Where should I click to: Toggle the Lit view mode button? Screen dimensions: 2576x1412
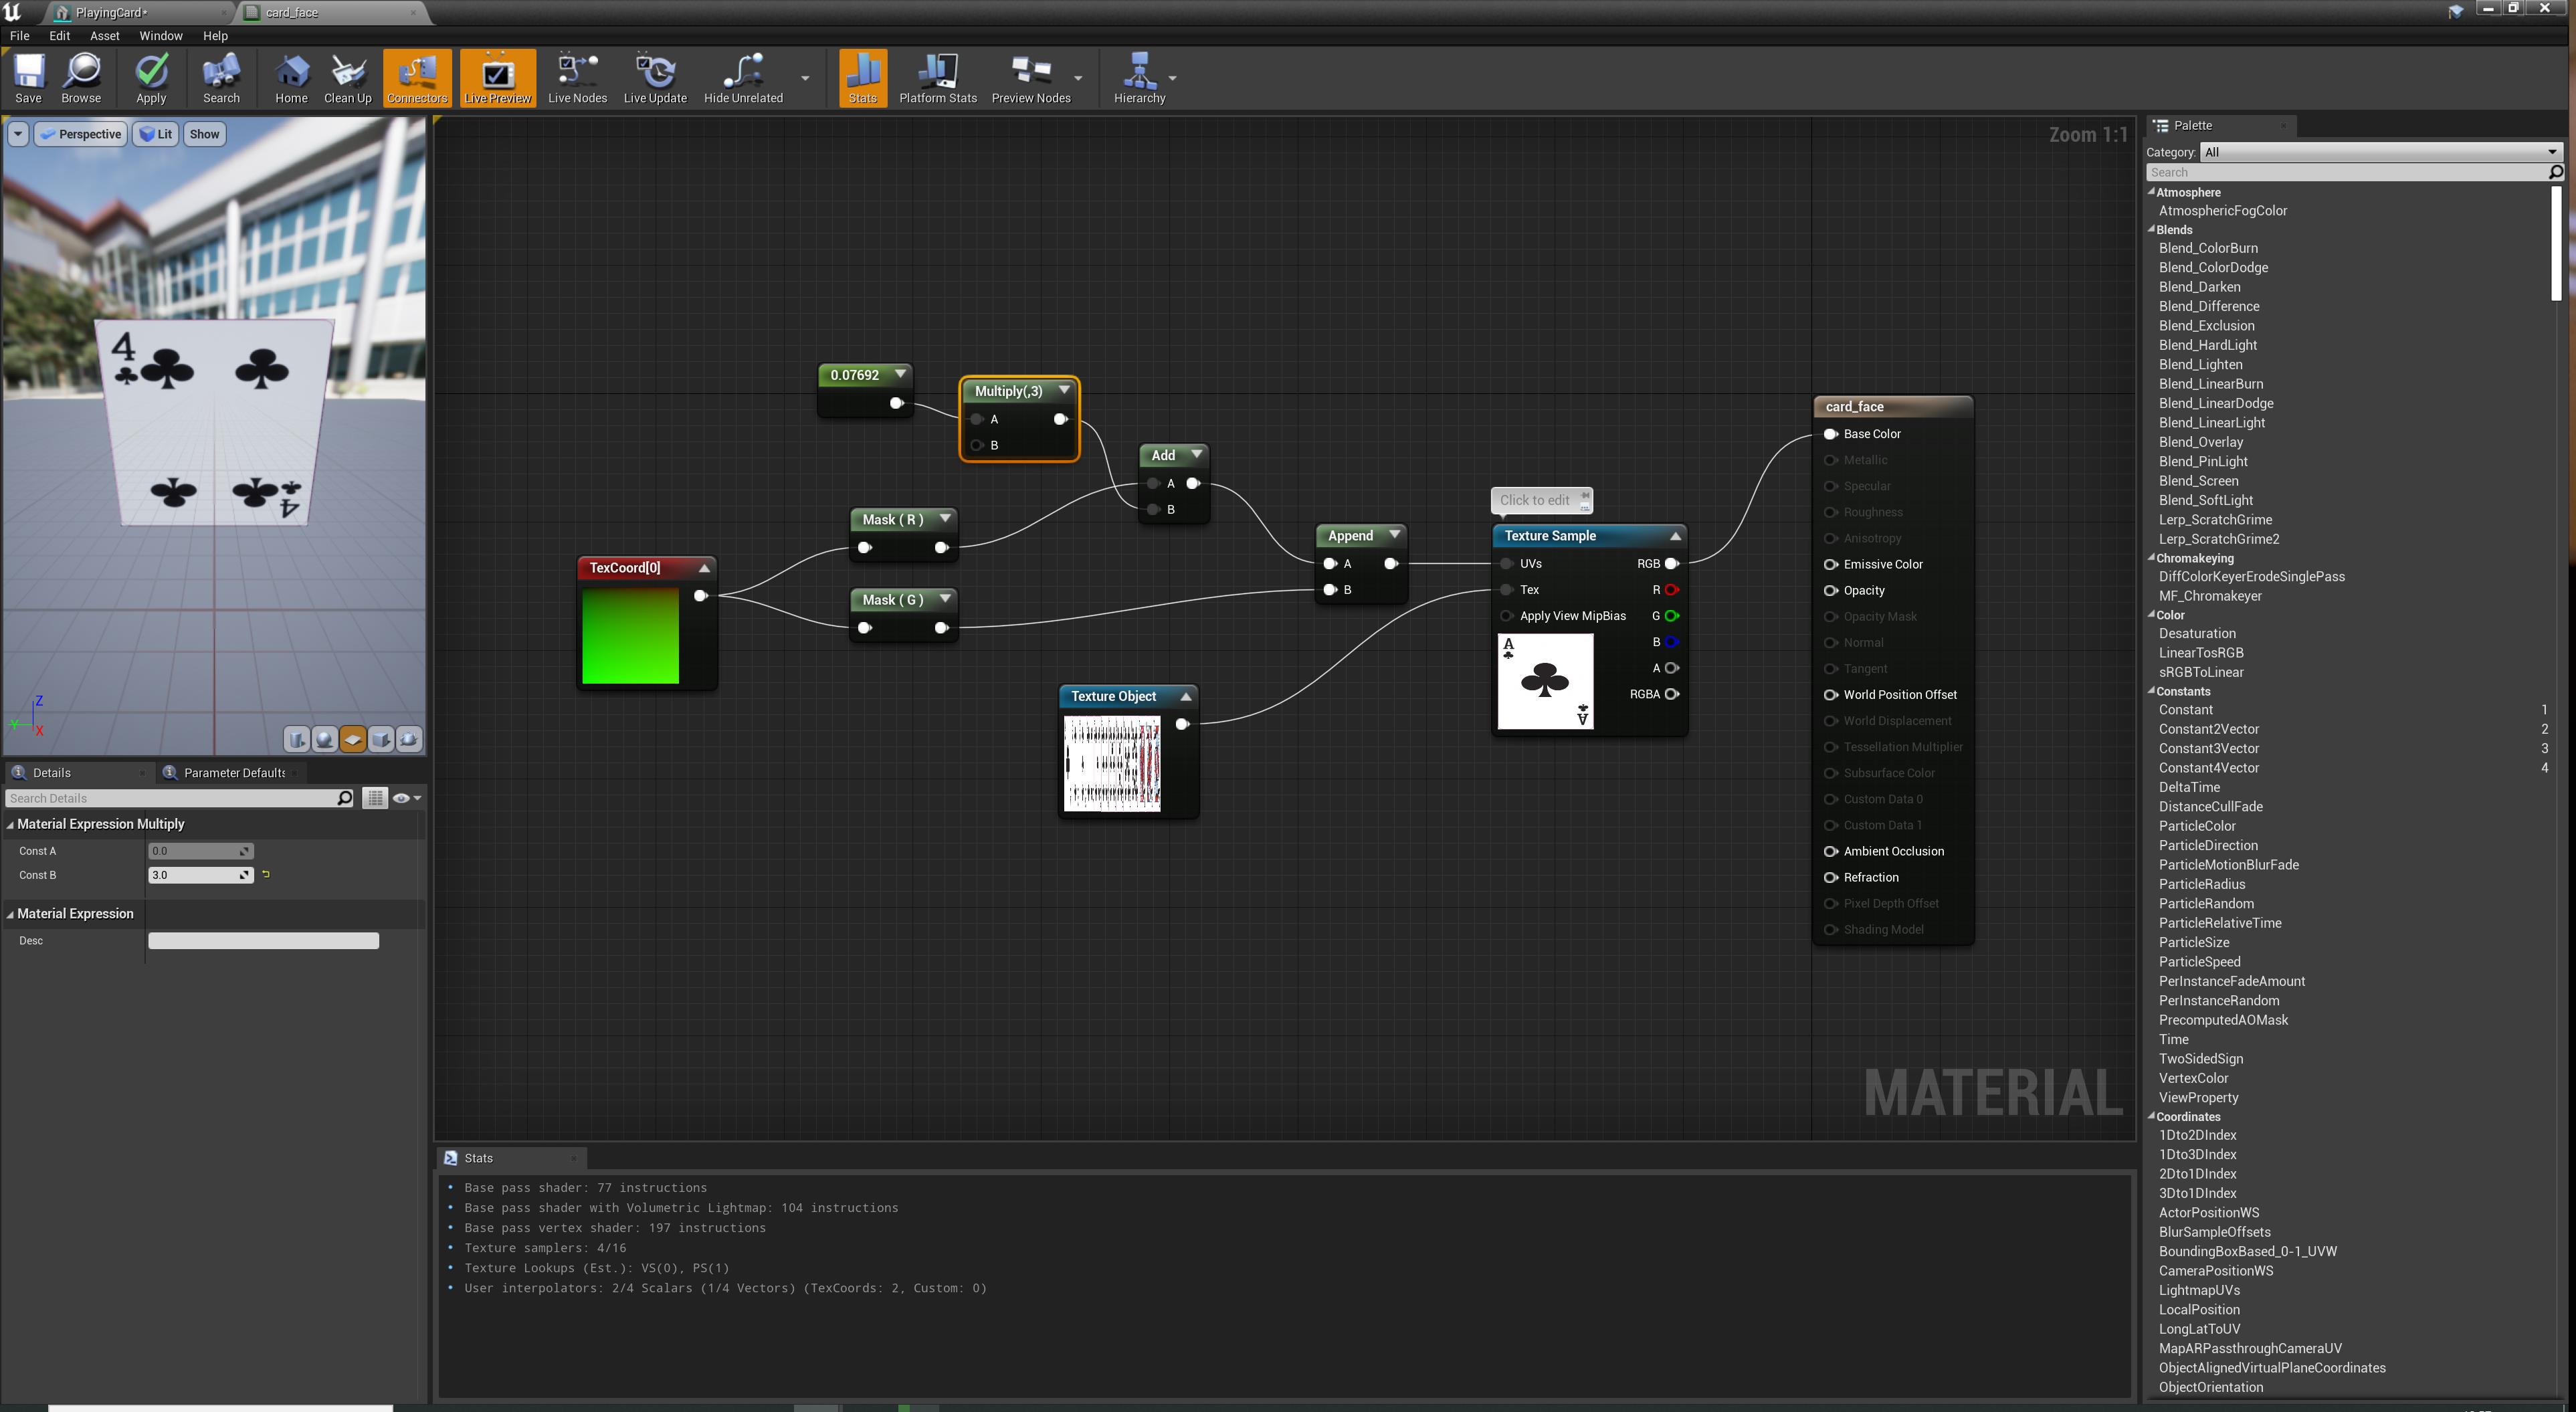155,134
